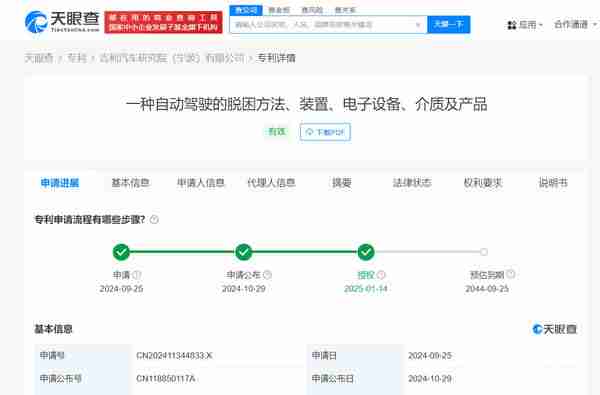The height and width of the screenshot is (395, 600).
Task: Switch to the 申请进展 tab
Action: (x=60, y=183)
